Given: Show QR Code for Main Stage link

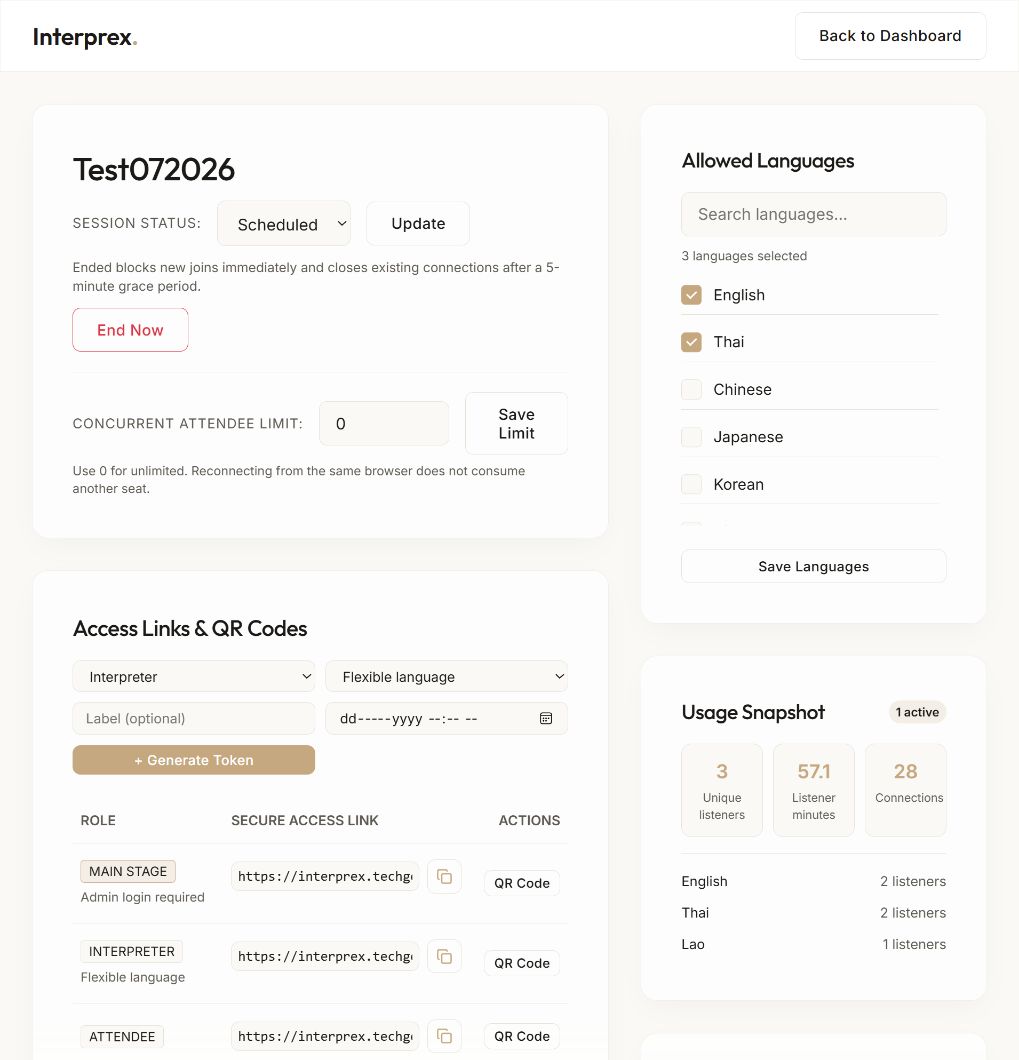Looking at the screenshot, I should [521, 883].
